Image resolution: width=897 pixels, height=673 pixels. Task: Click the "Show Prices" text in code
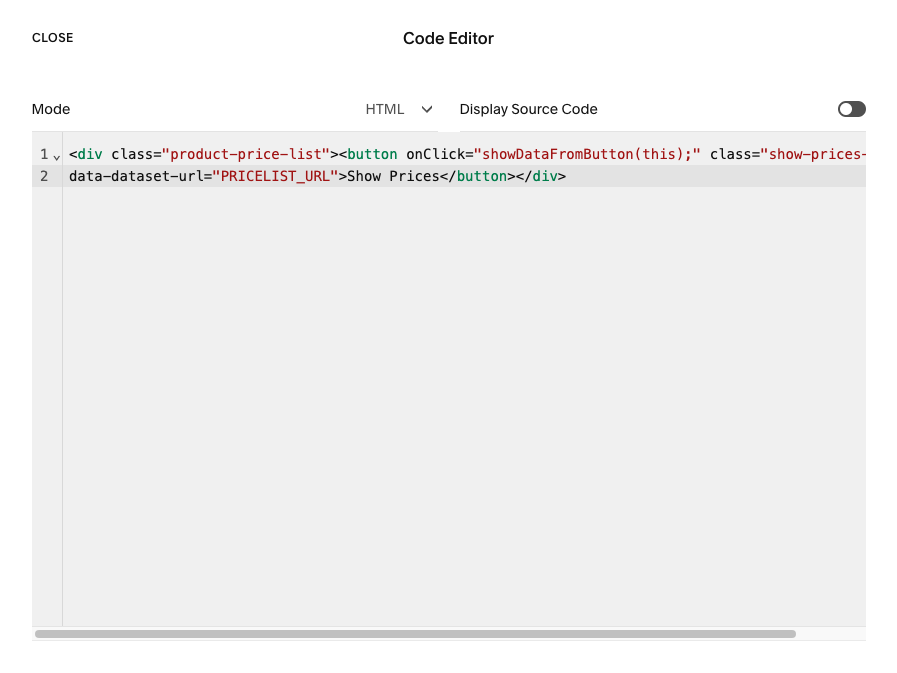point(393,176)
